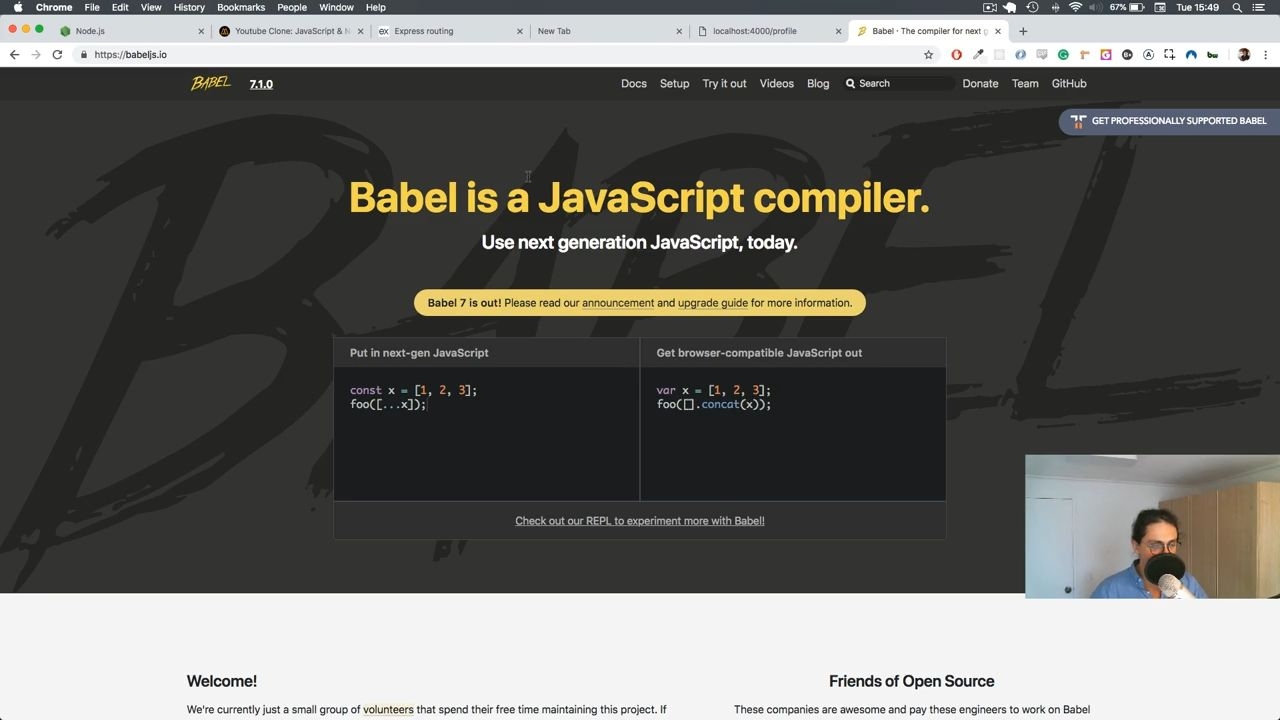Click the 'Friends of Open Source' heading
This screenshot has height=720, width=1280.
coord(912,681)
